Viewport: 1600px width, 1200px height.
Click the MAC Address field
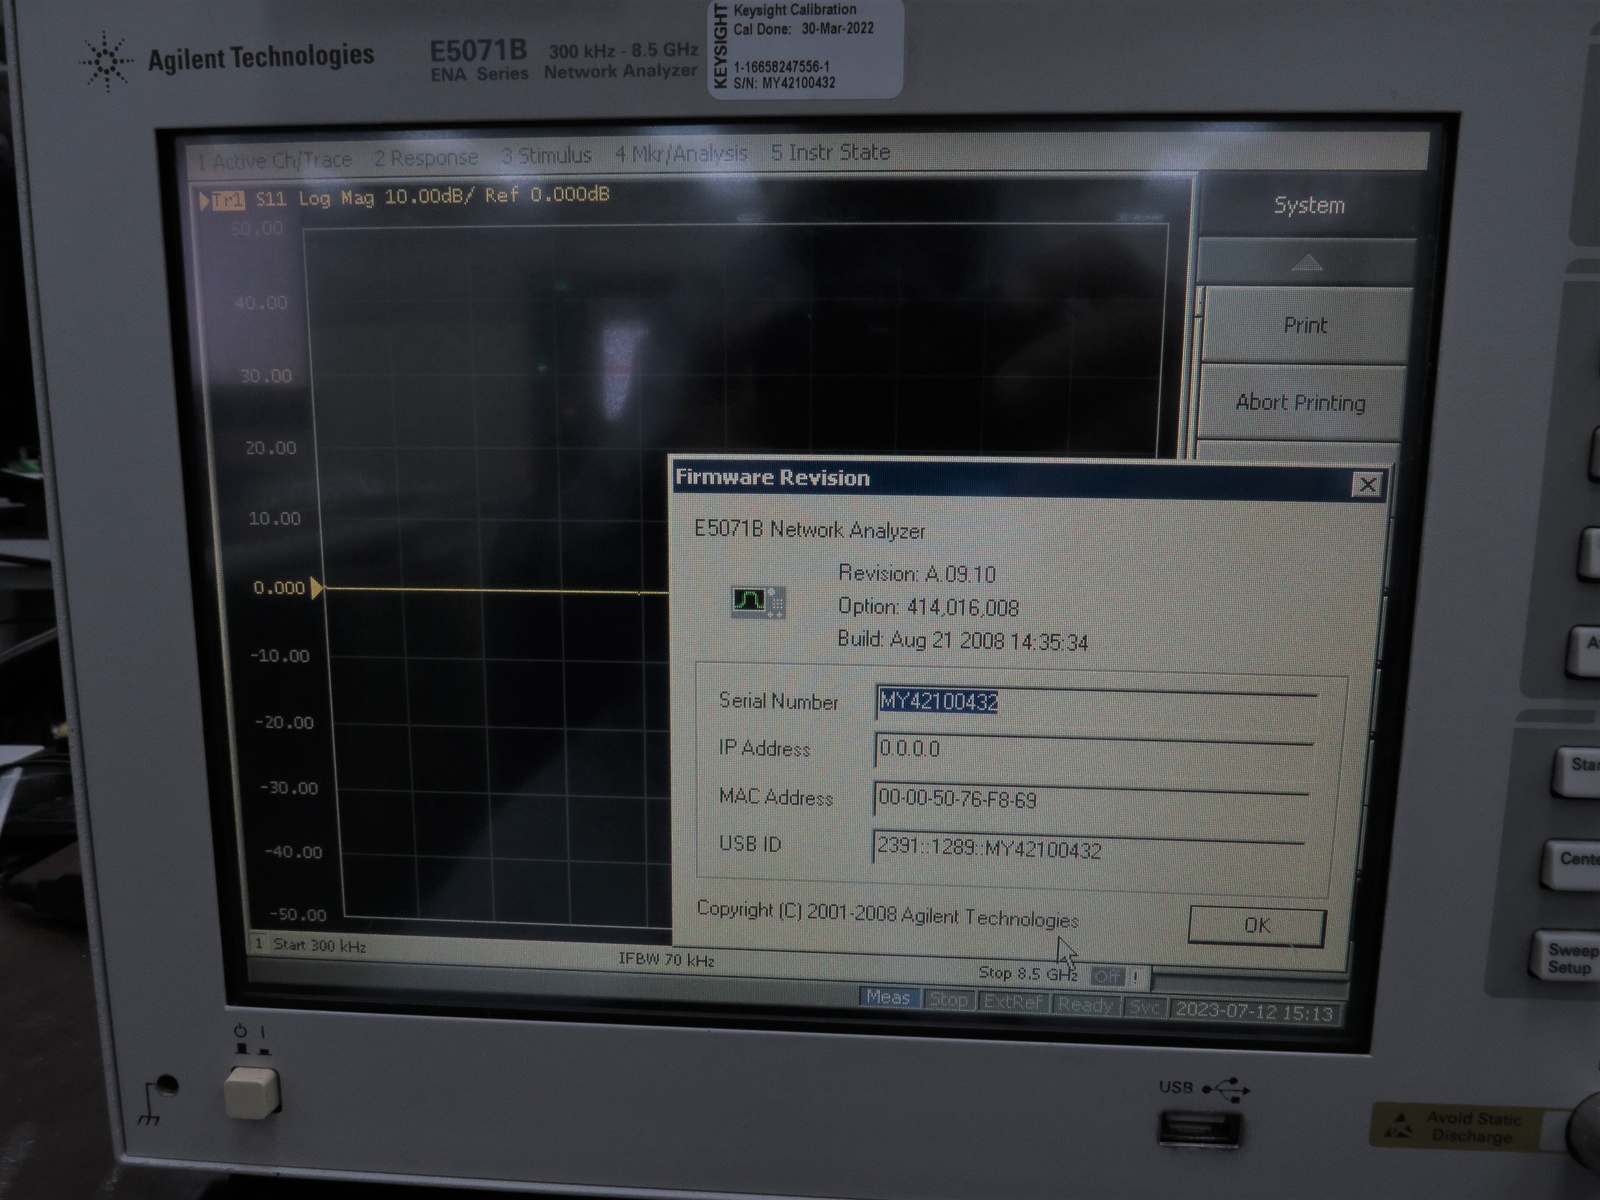click(1090, 799)
